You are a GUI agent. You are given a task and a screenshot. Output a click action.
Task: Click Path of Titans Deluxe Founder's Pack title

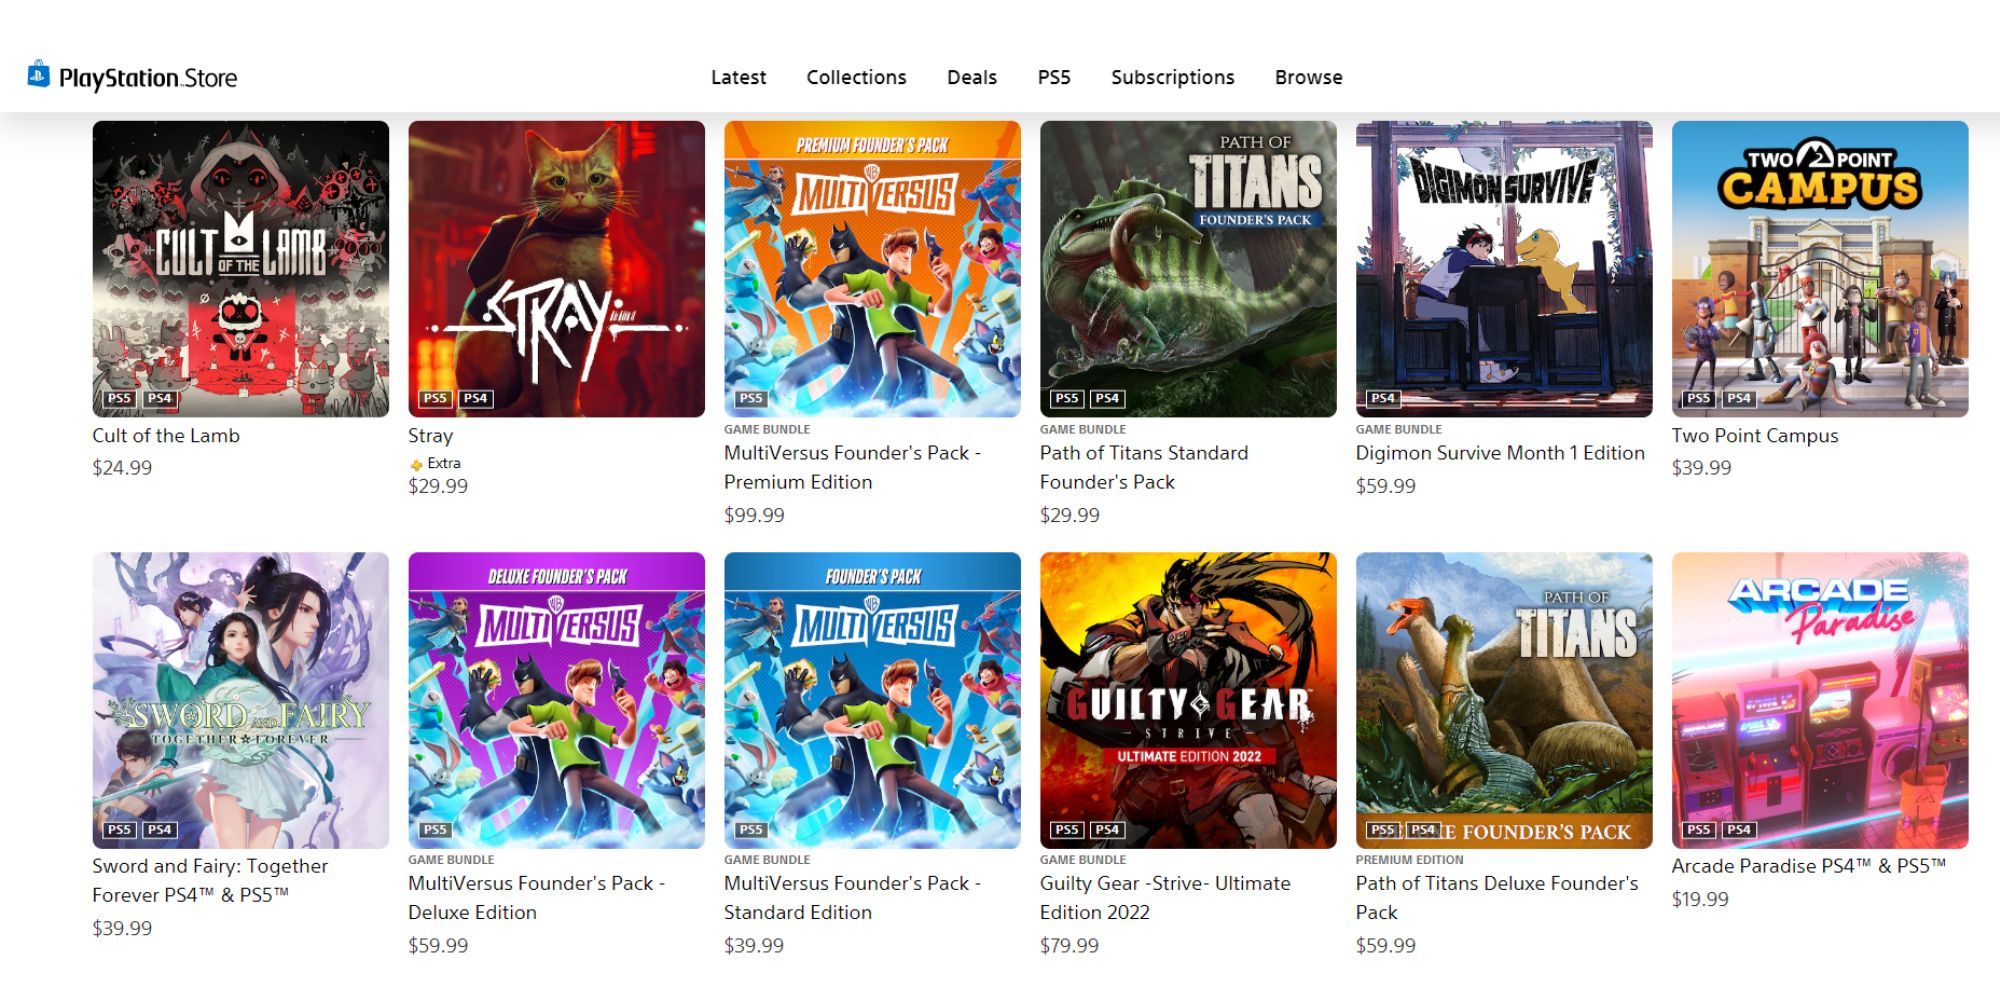[x=1497, y=897]
